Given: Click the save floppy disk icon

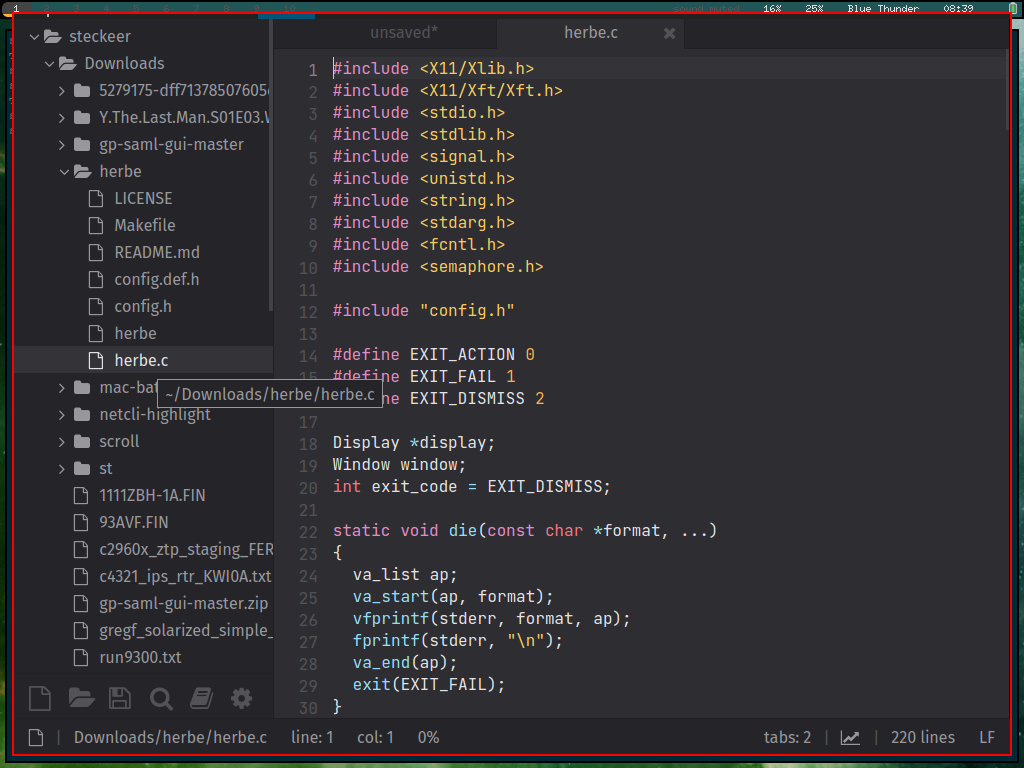Looking at the screenshot, I should [120, 698].
